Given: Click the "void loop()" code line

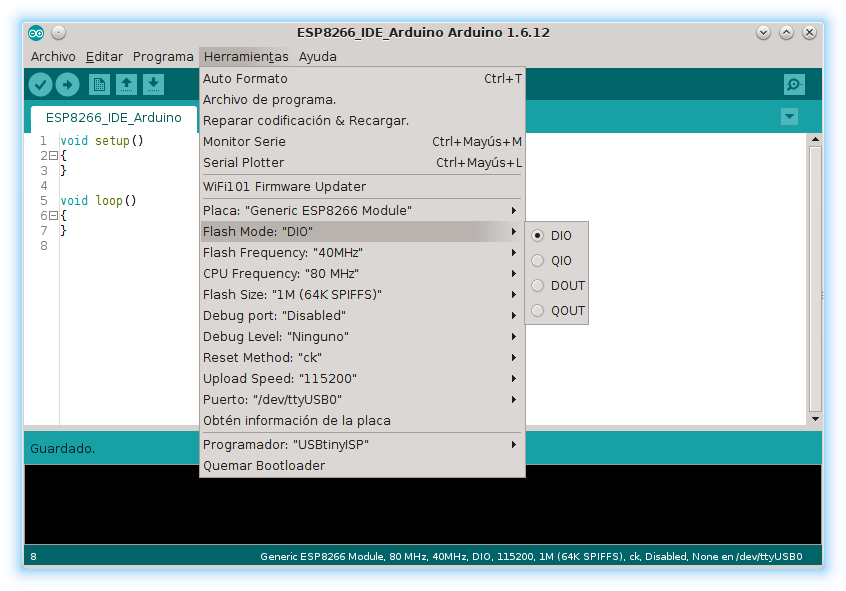Looking at the screenshot, I should point(98,201).
